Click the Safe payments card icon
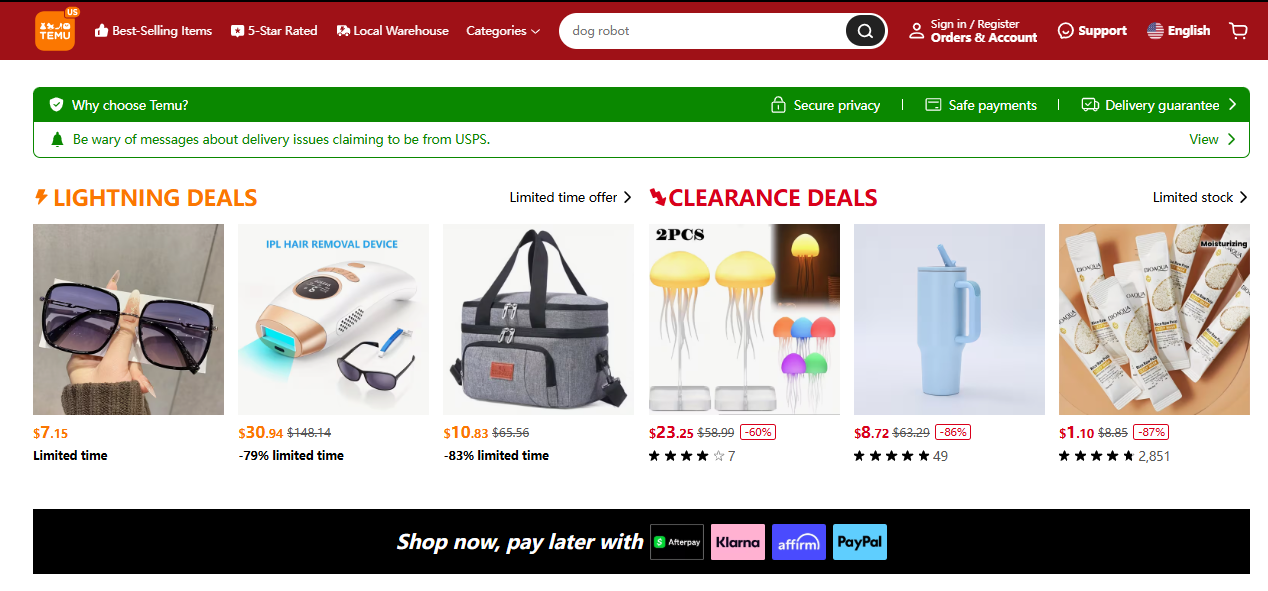 (x=933, y=105)
